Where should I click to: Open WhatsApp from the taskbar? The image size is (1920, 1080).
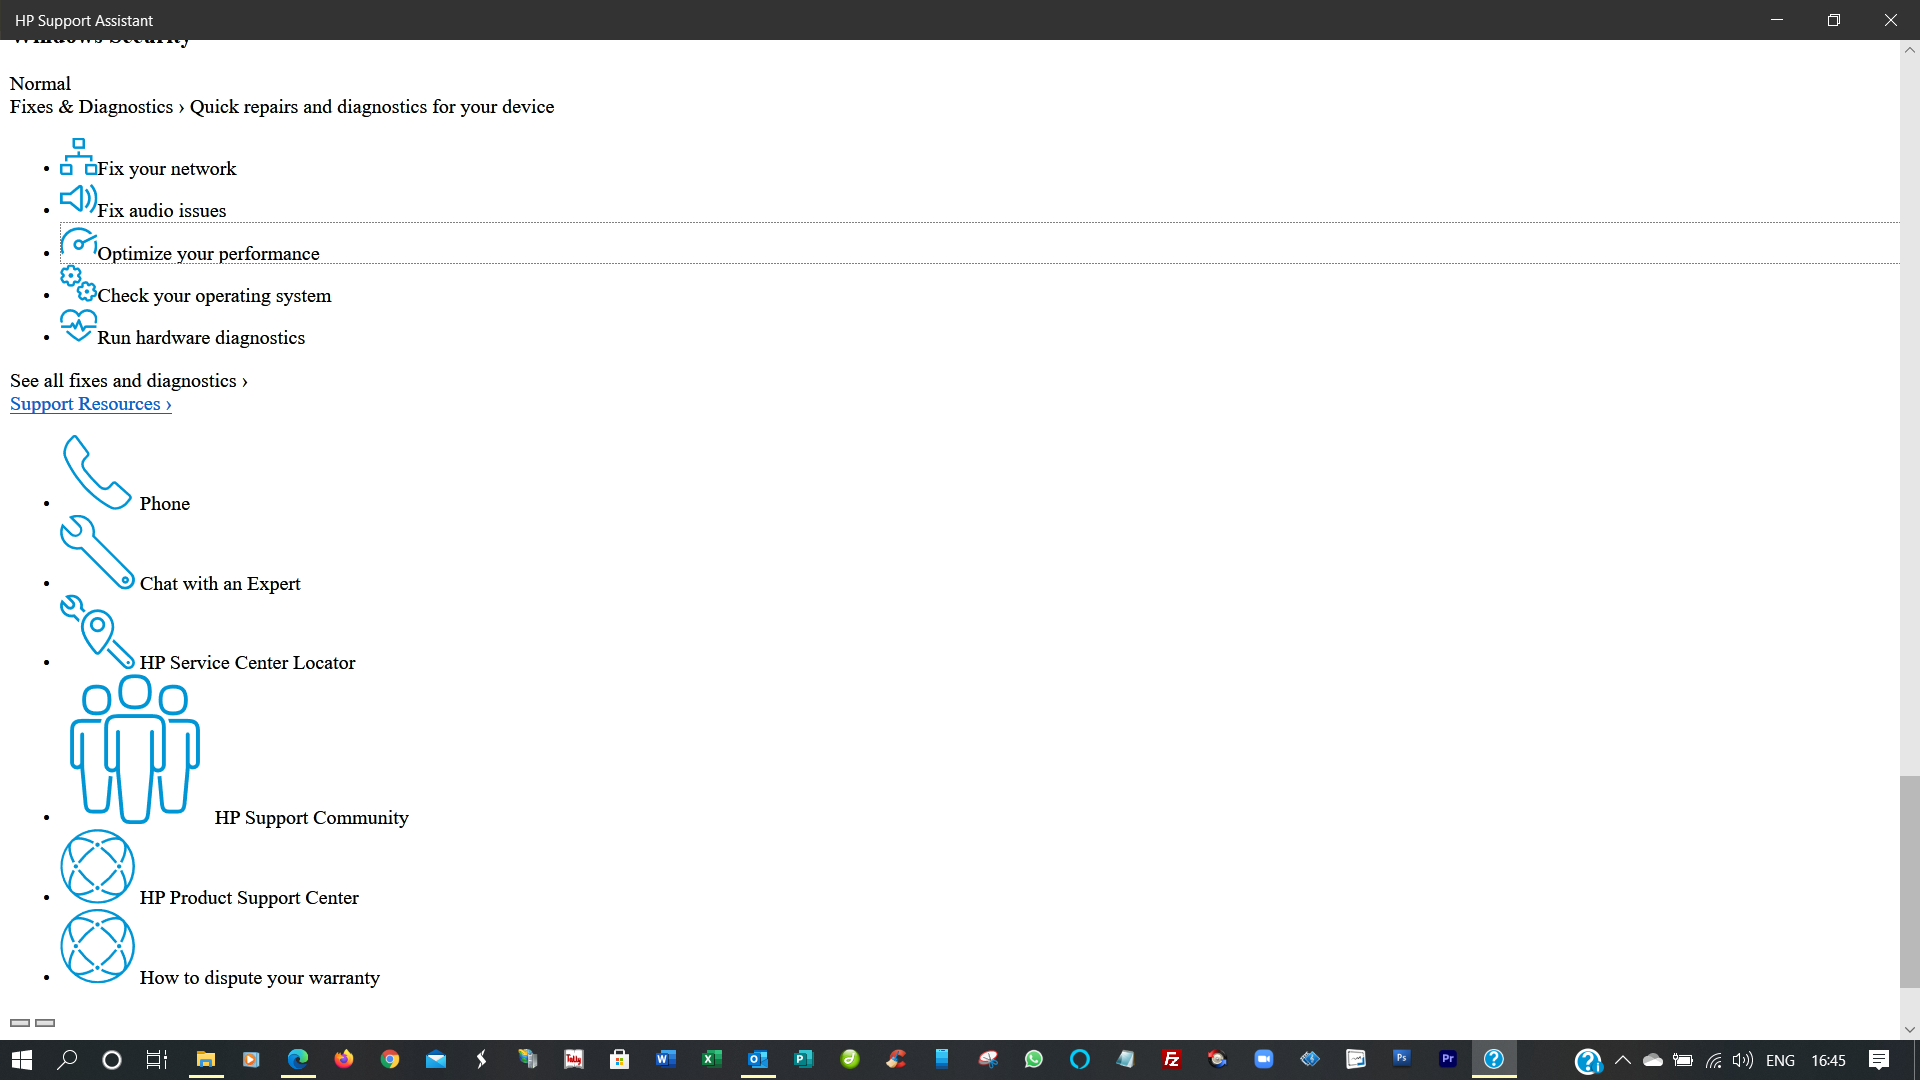[x=1034, y=1059]
